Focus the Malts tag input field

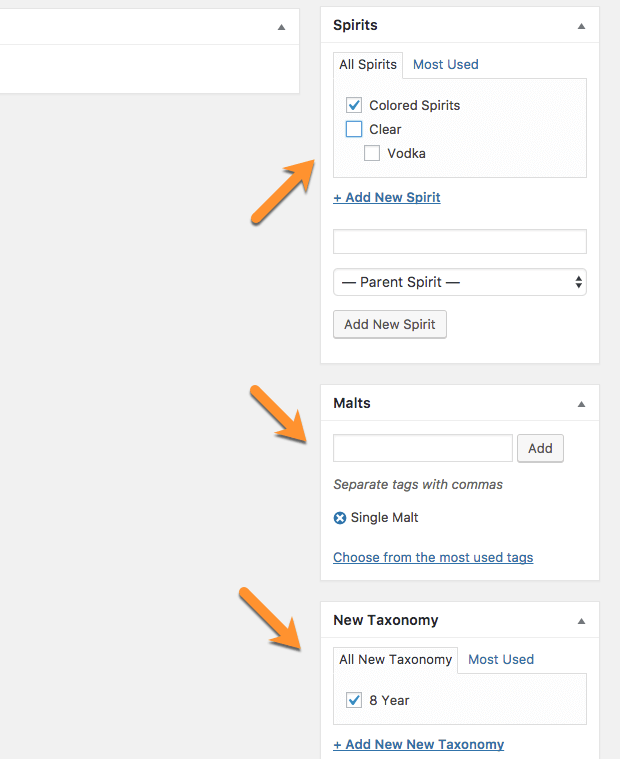(x=422, y=448)
